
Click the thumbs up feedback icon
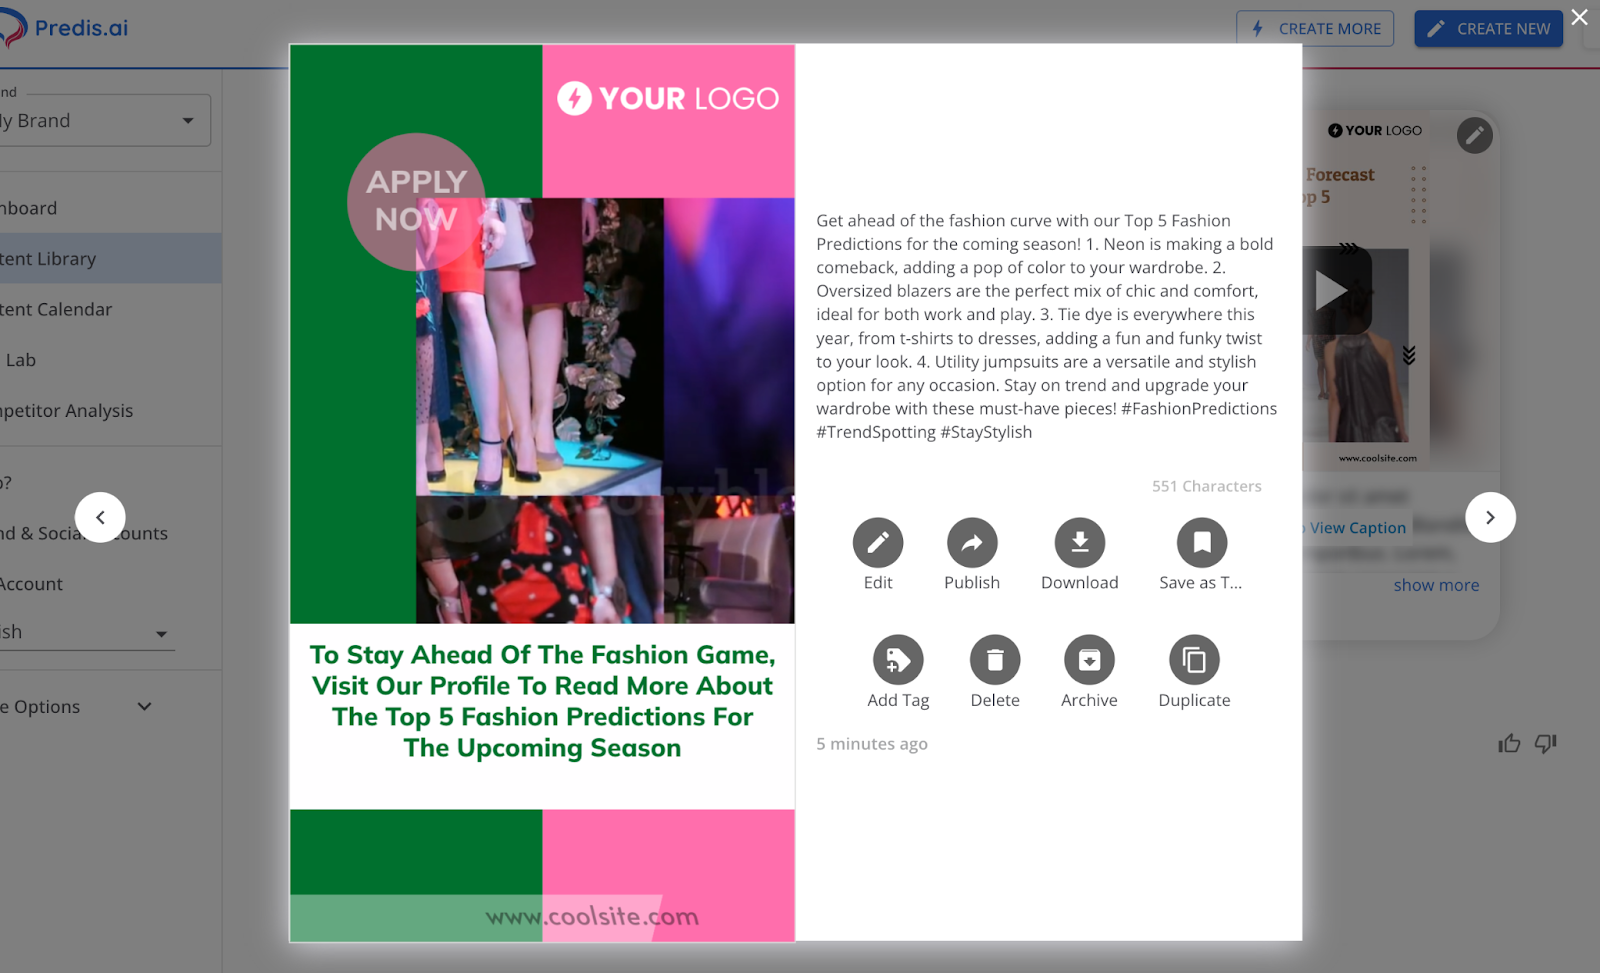(x=1509, y=743)
